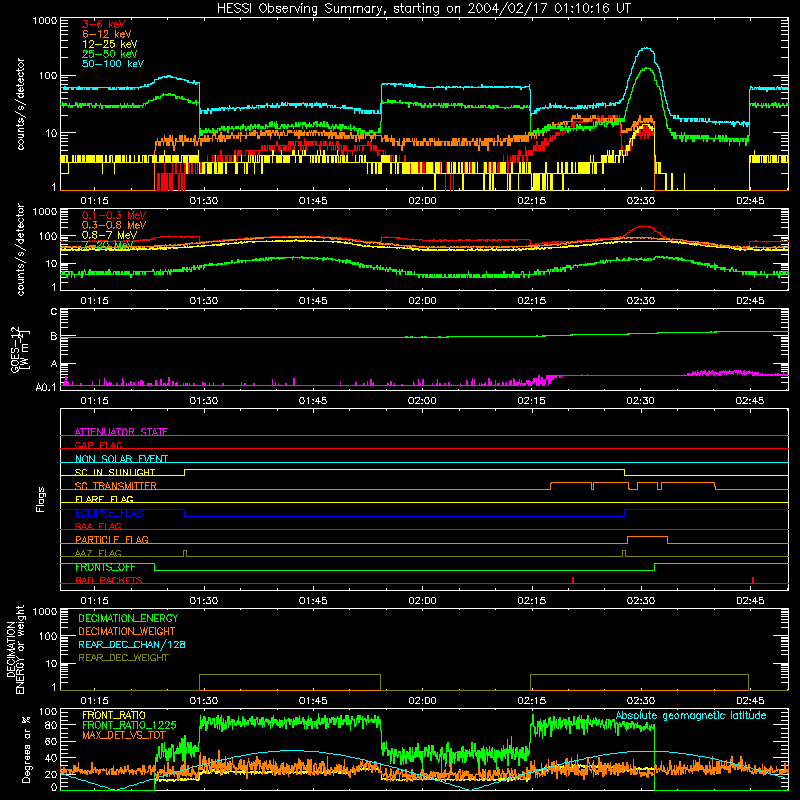Select the DECIMATION_ENERGY legend label
The height and width of the screenshot is (800, 800).
[128, 618]
